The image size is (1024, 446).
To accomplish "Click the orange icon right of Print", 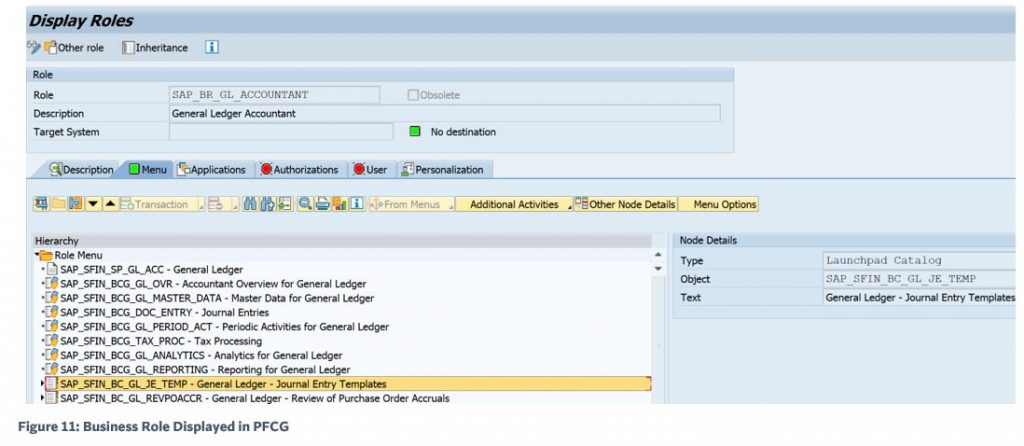I will [x=340, y=204].
